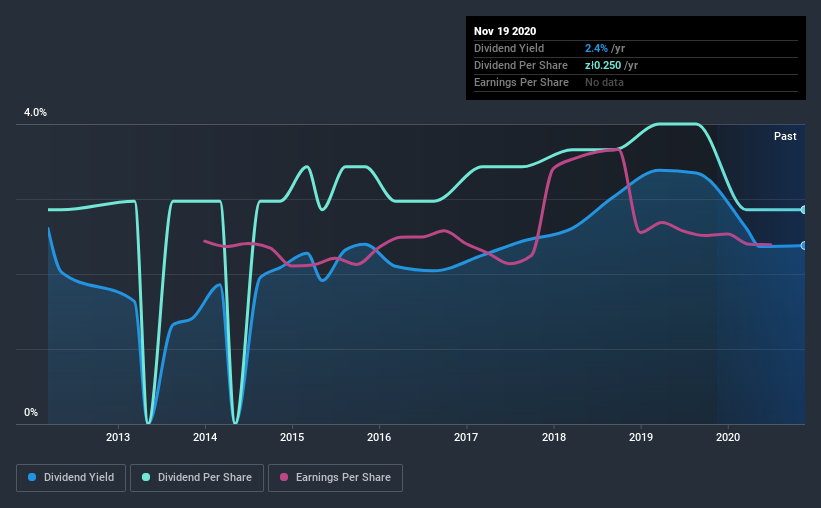
Task: Click the 2020 x-axis label
Action: [728, 437]
